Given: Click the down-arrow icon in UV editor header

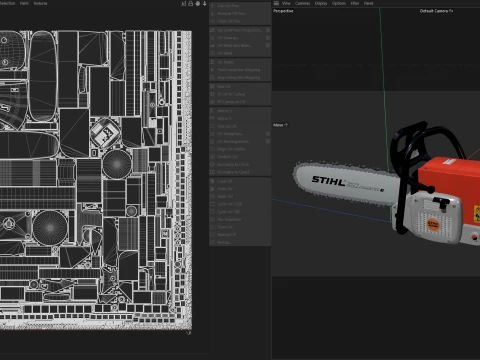Looking at the screenshot, I should (205, 3).
